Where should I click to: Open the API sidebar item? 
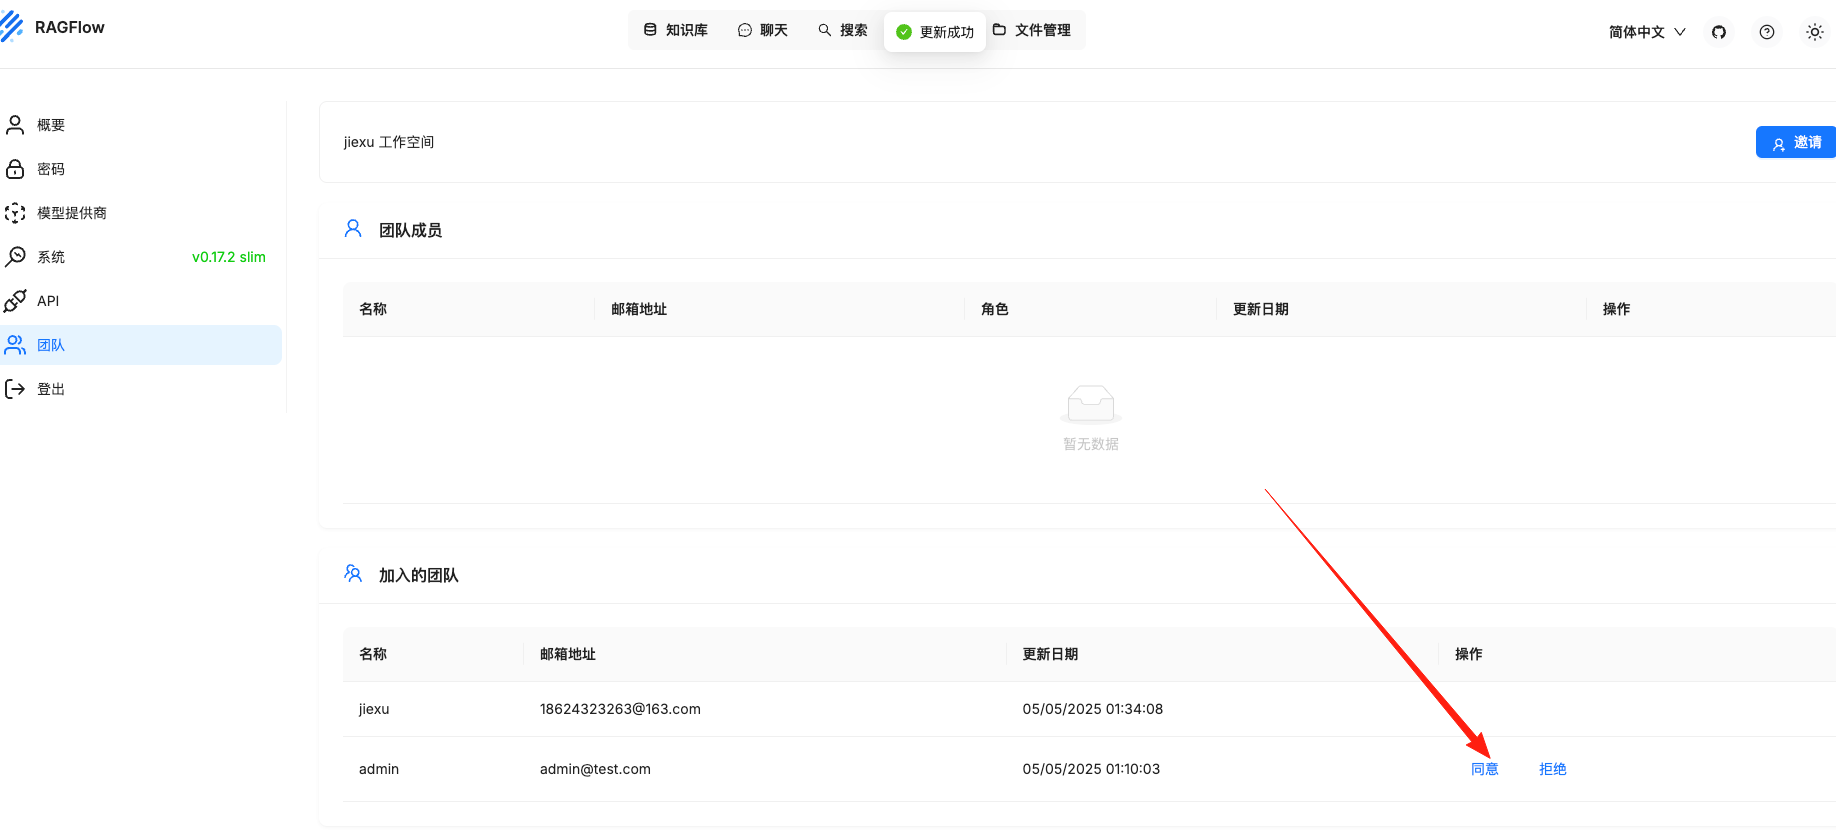(x=48, y=301)
